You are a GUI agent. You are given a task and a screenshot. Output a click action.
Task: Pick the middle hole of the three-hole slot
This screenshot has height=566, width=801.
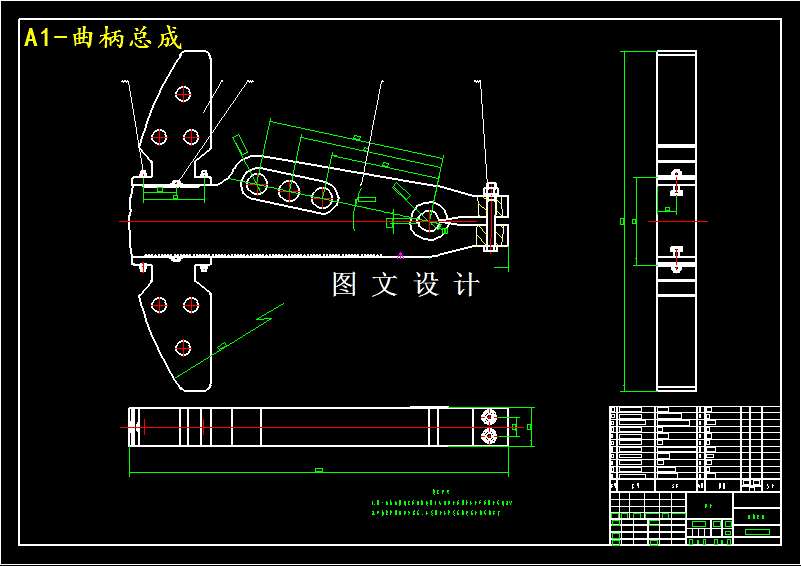[289, 192]
